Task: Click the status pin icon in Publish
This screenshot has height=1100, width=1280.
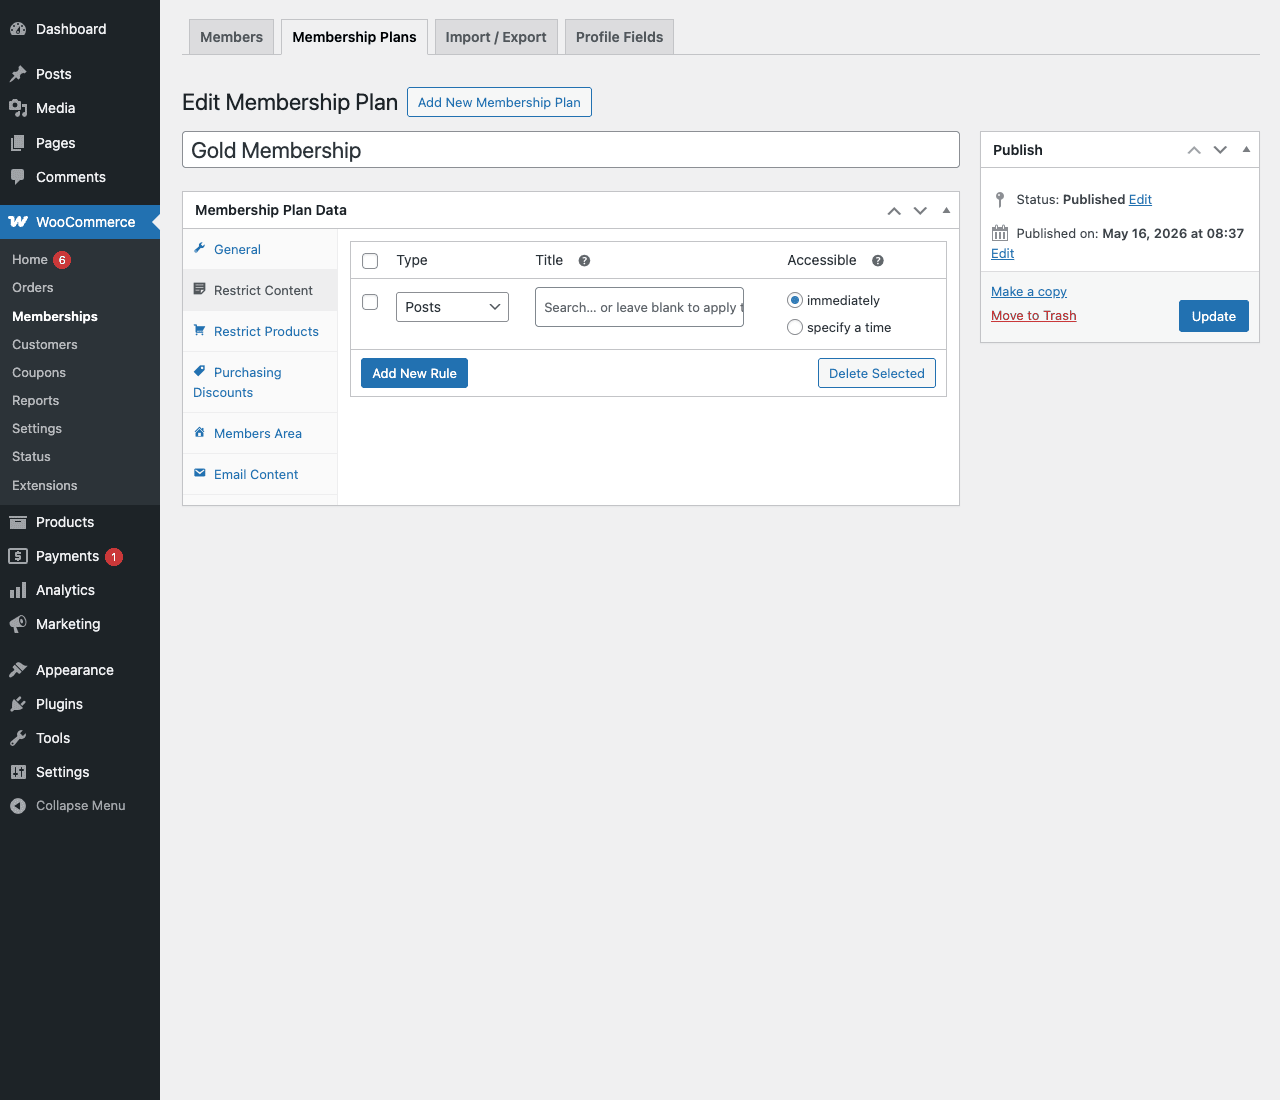Action: pos(1000,199)
